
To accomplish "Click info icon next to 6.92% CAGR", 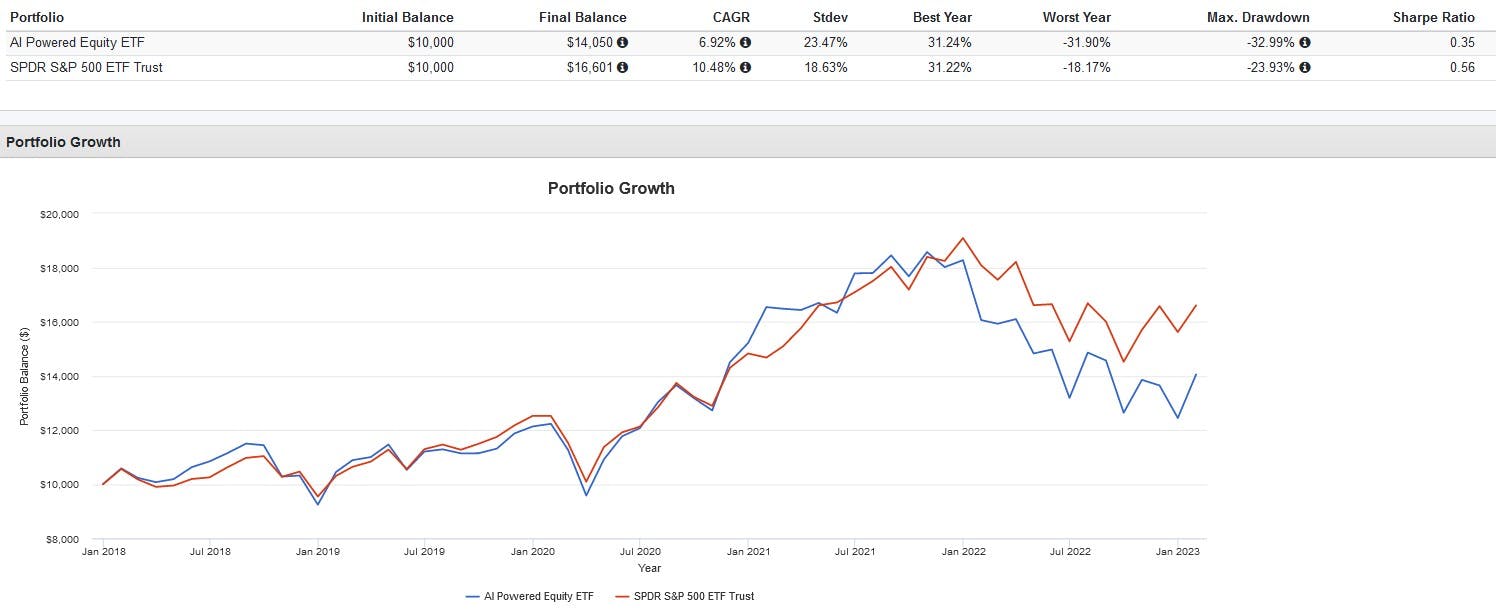I will coord(745,43).
